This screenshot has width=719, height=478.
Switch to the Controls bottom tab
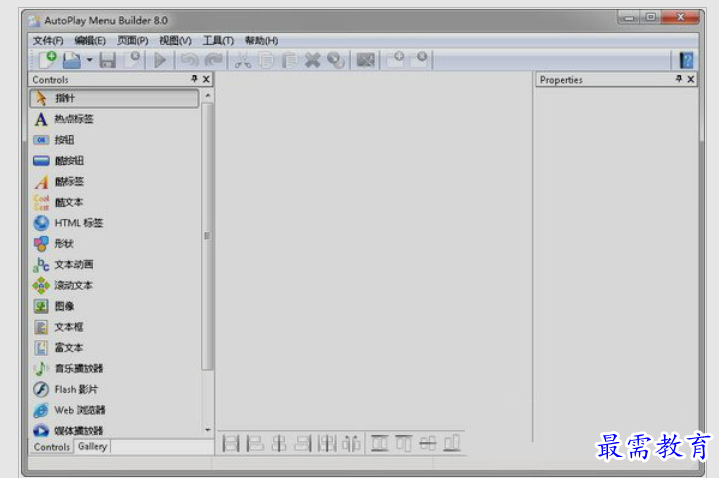(51, 447)
